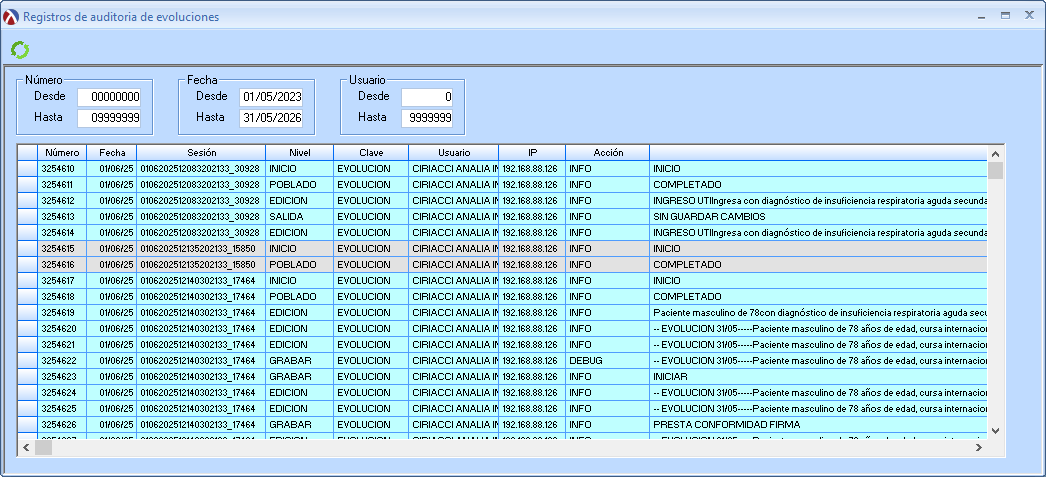Edit the Número Hasta field

coord(109,119)
